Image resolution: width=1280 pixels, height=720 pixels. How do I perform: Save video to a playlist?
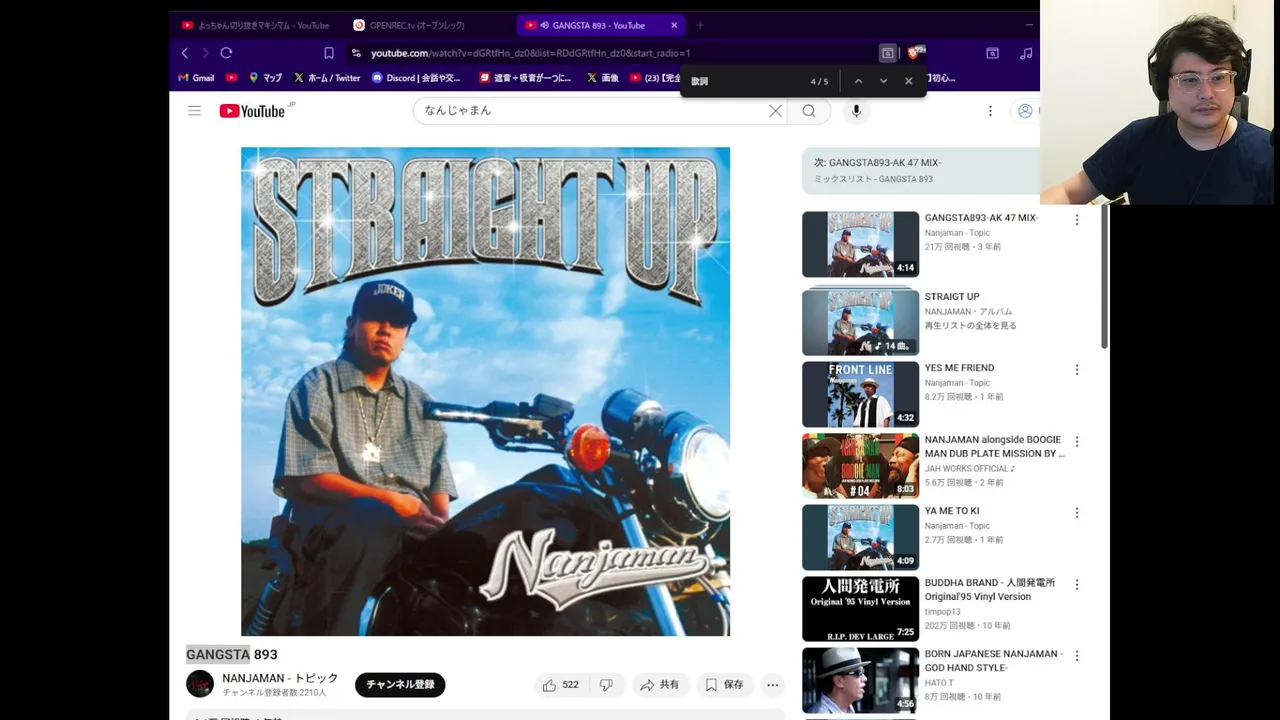point(725,685)
